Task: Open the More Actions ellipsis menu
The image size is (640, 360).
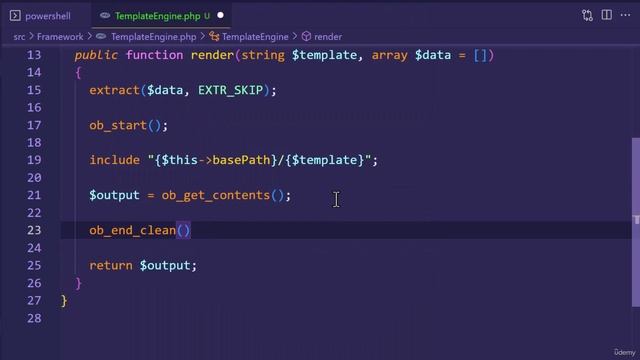Action: point(625,16)
